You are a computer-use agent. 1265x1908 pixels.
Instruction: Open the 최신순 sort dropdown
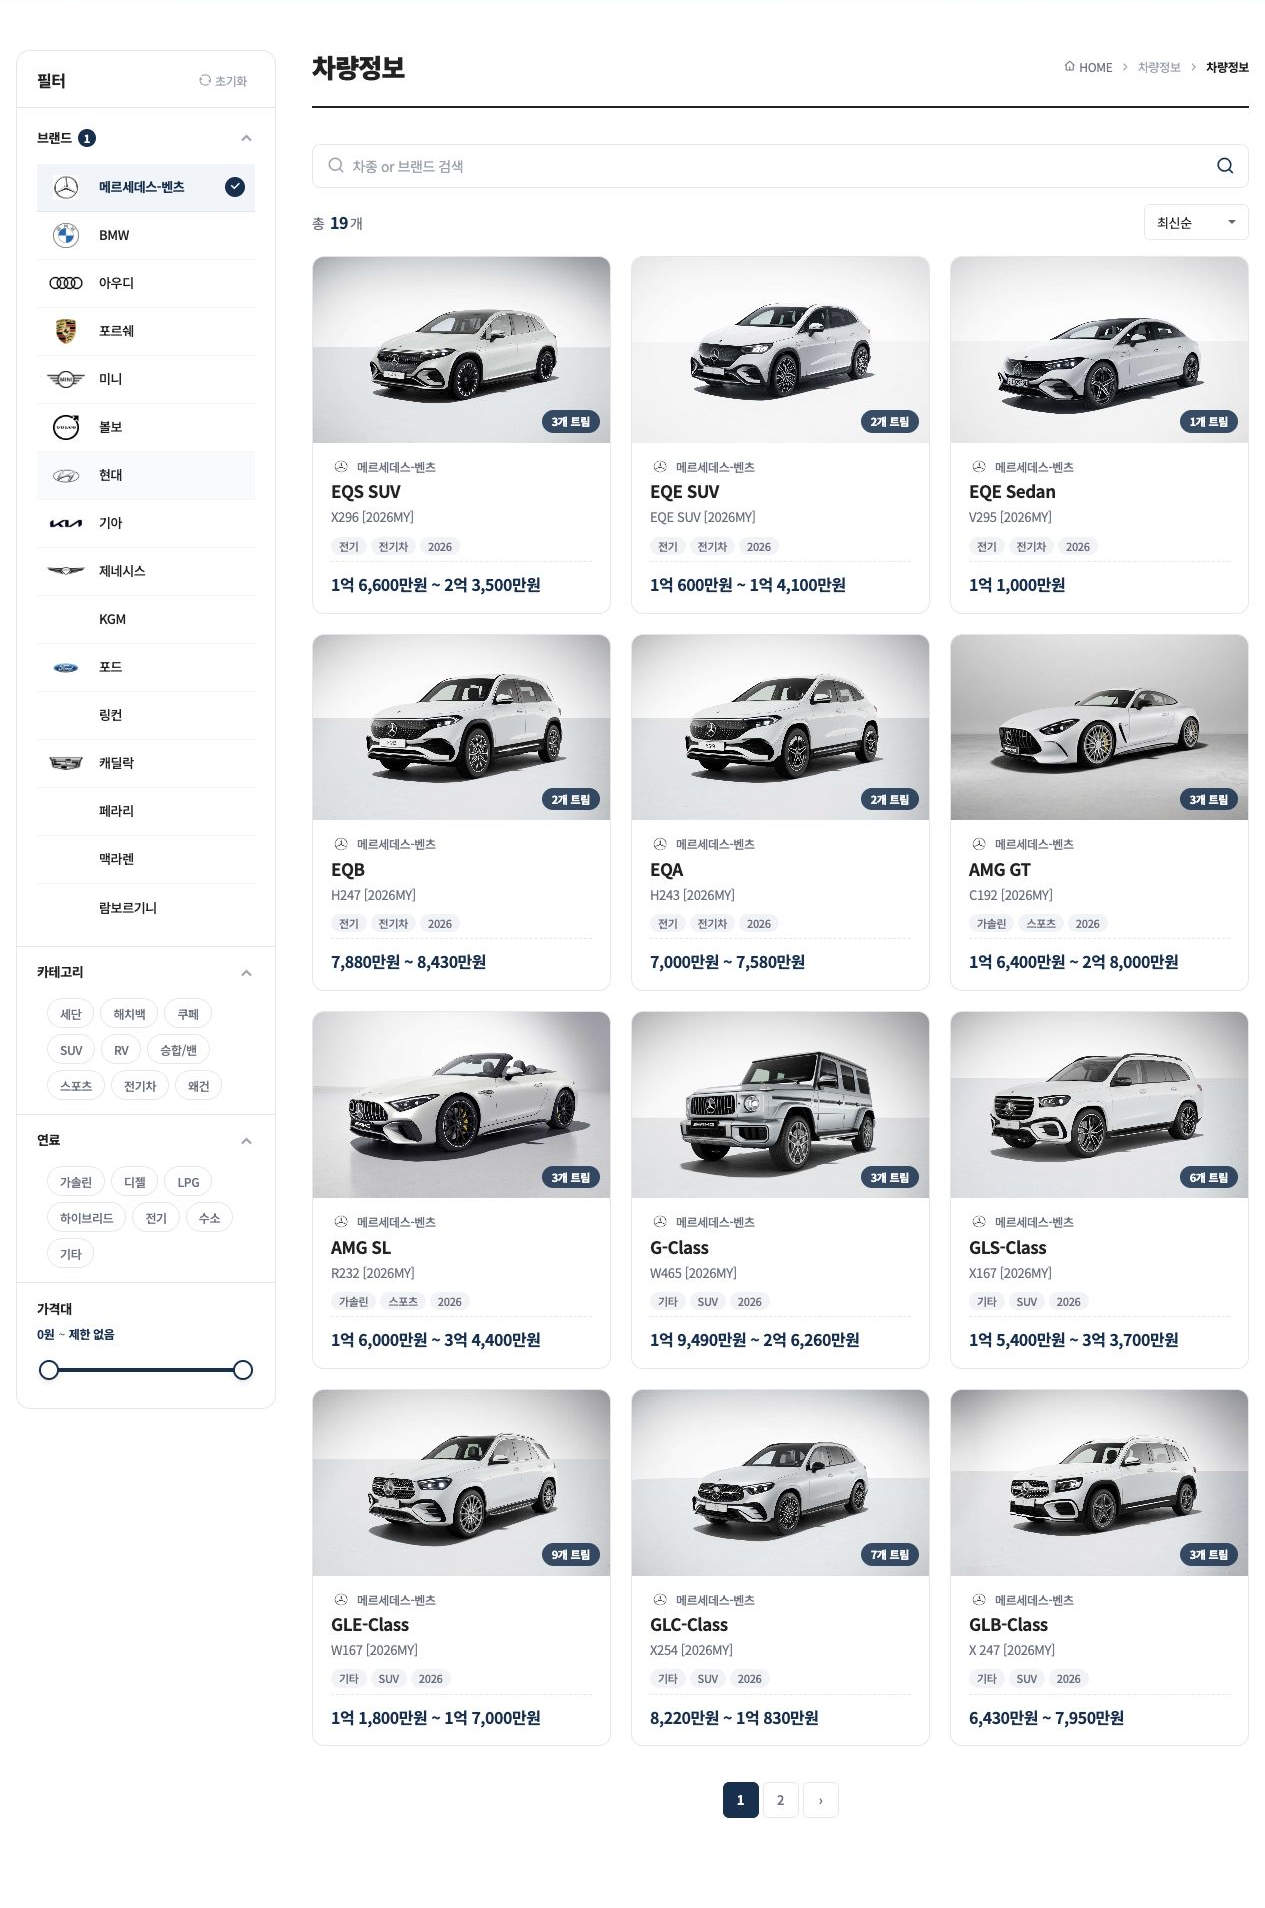(1196, 222)
